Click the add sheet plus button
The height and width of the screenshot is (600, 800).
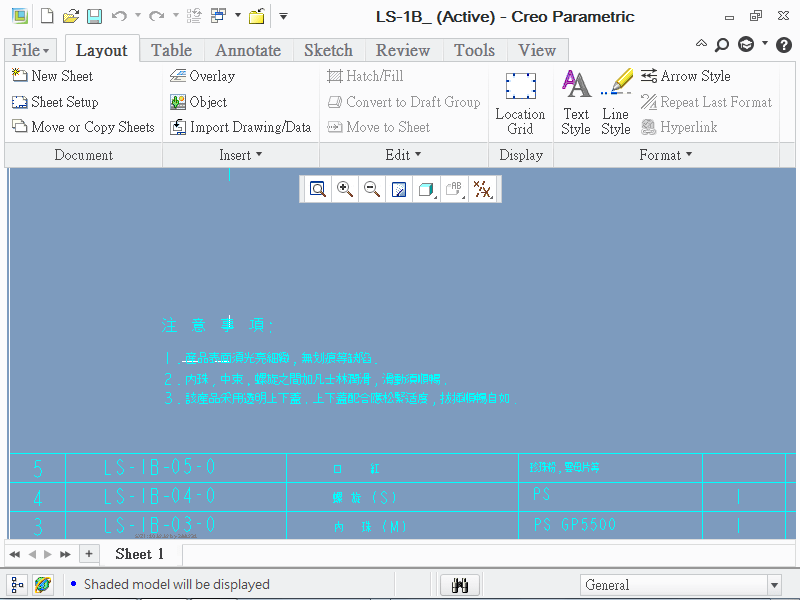click(89, 554)
